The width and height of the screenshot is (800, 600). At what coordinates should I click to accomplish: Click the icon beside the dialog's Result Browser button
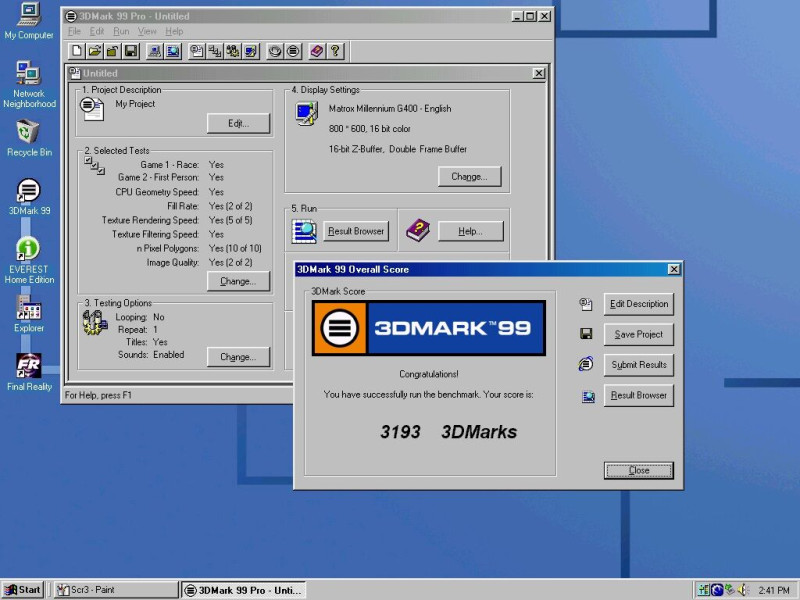tap(588, 396)
